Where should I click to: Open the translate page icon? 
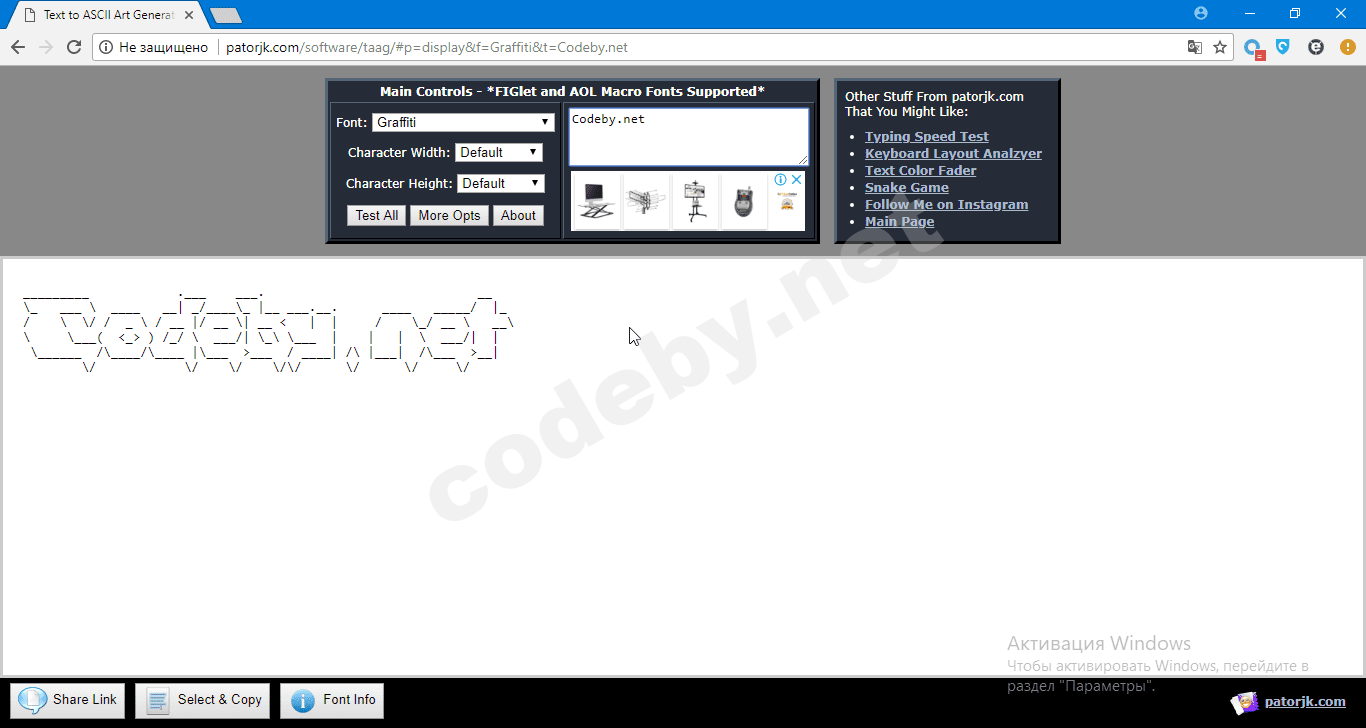pyautogui.click(x=1195, y=47)
